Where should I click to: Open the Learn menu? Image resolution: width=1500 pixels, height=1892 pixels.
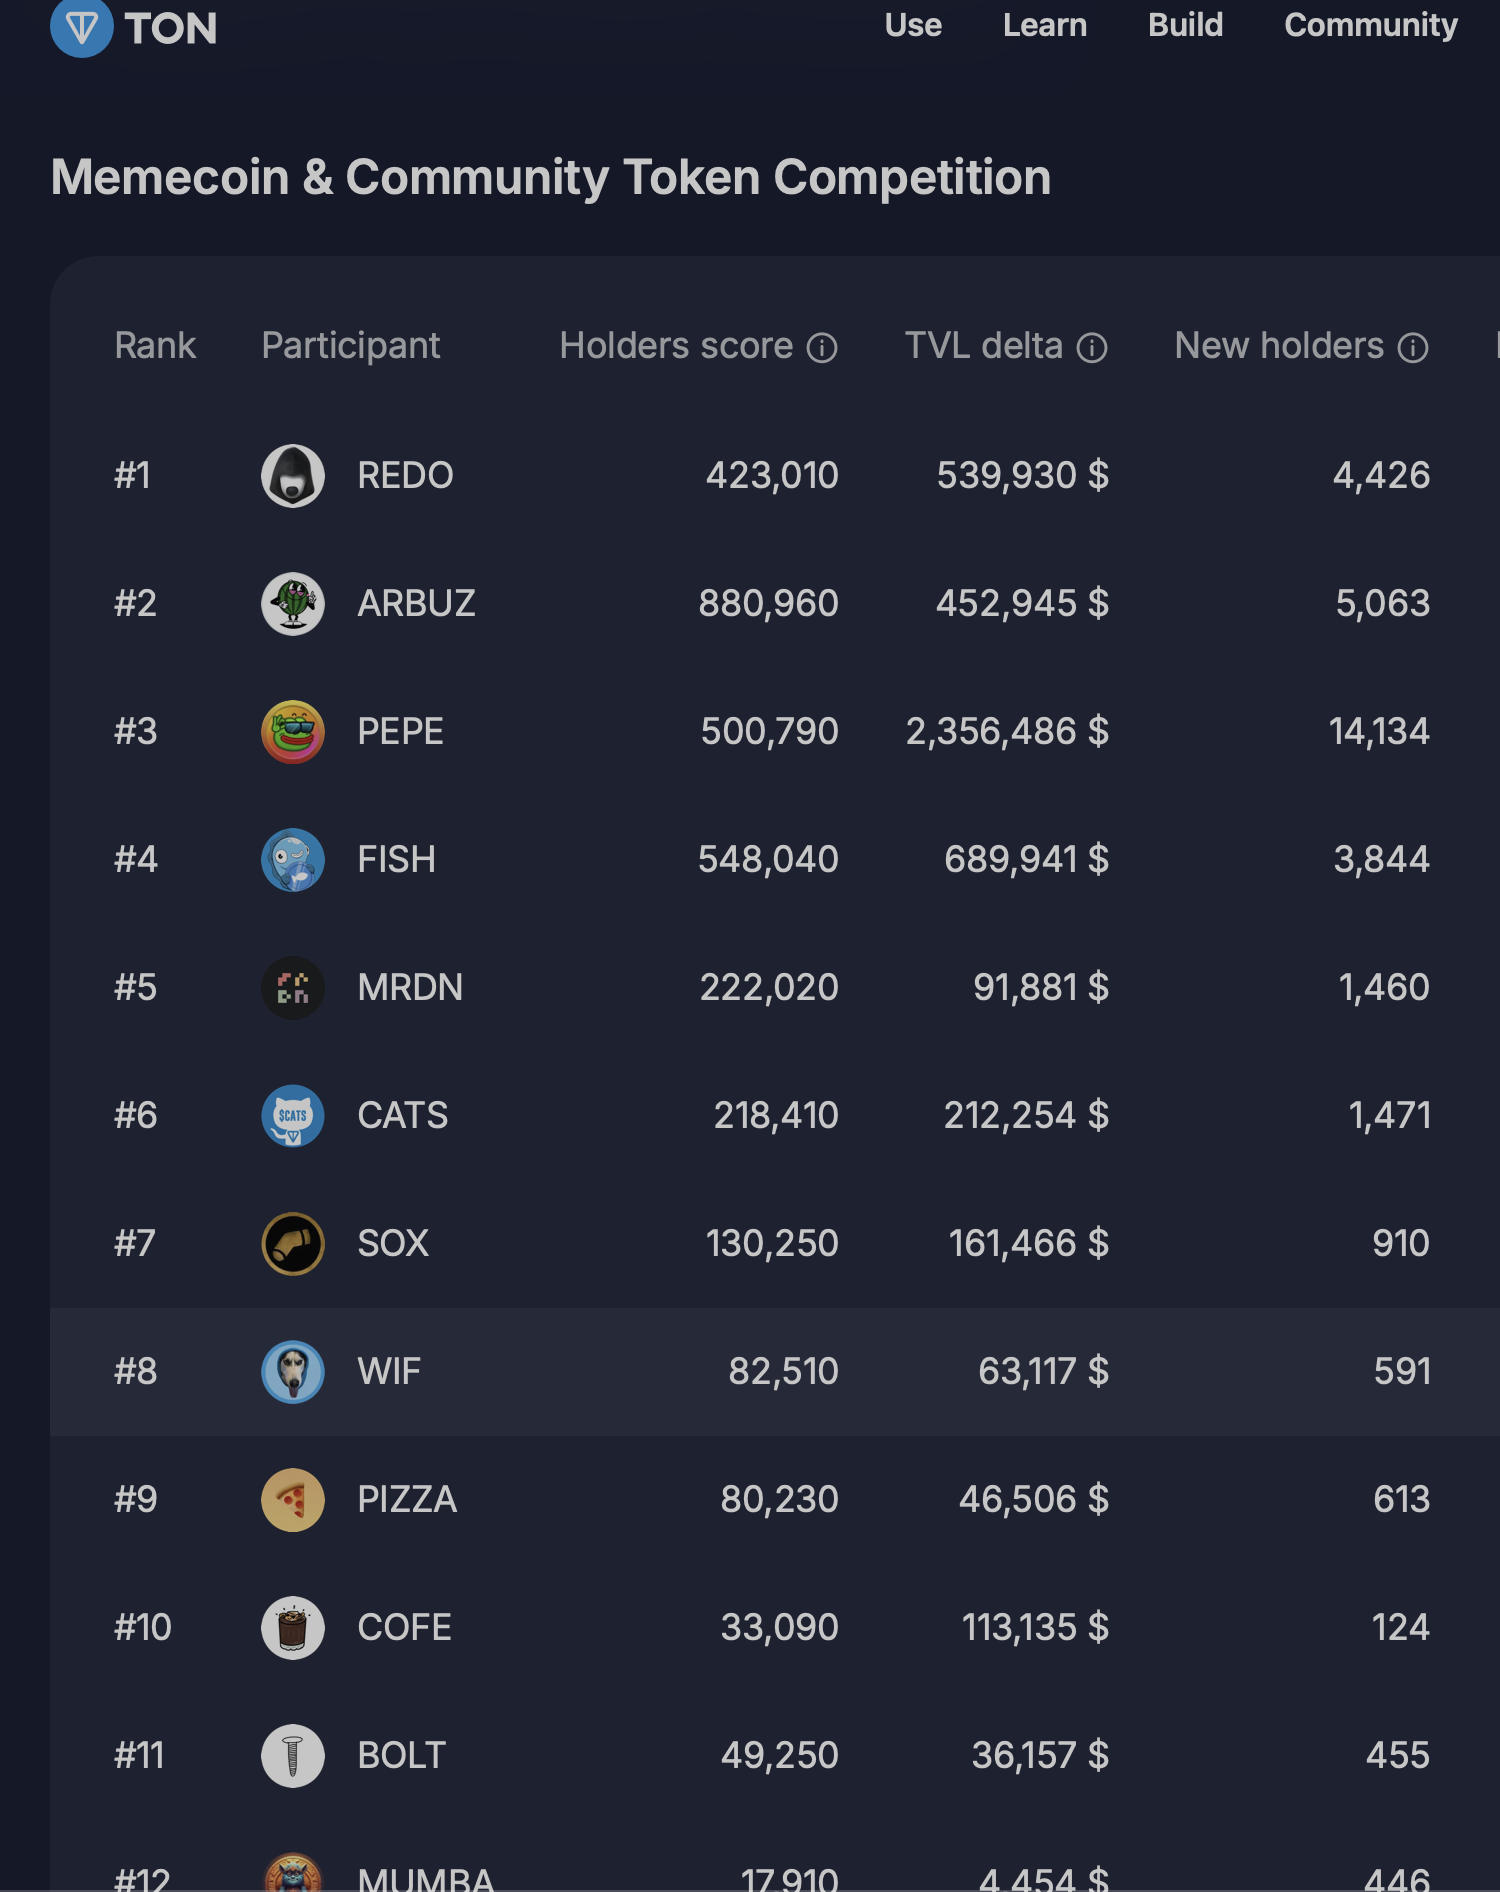(1044, 25)
